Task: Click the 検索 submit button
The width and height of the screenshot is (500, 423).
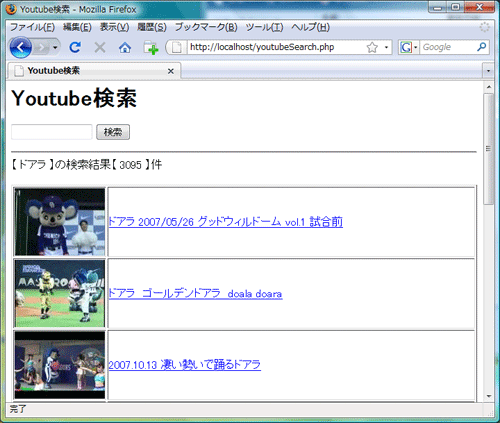Action: tap(113, 132)
